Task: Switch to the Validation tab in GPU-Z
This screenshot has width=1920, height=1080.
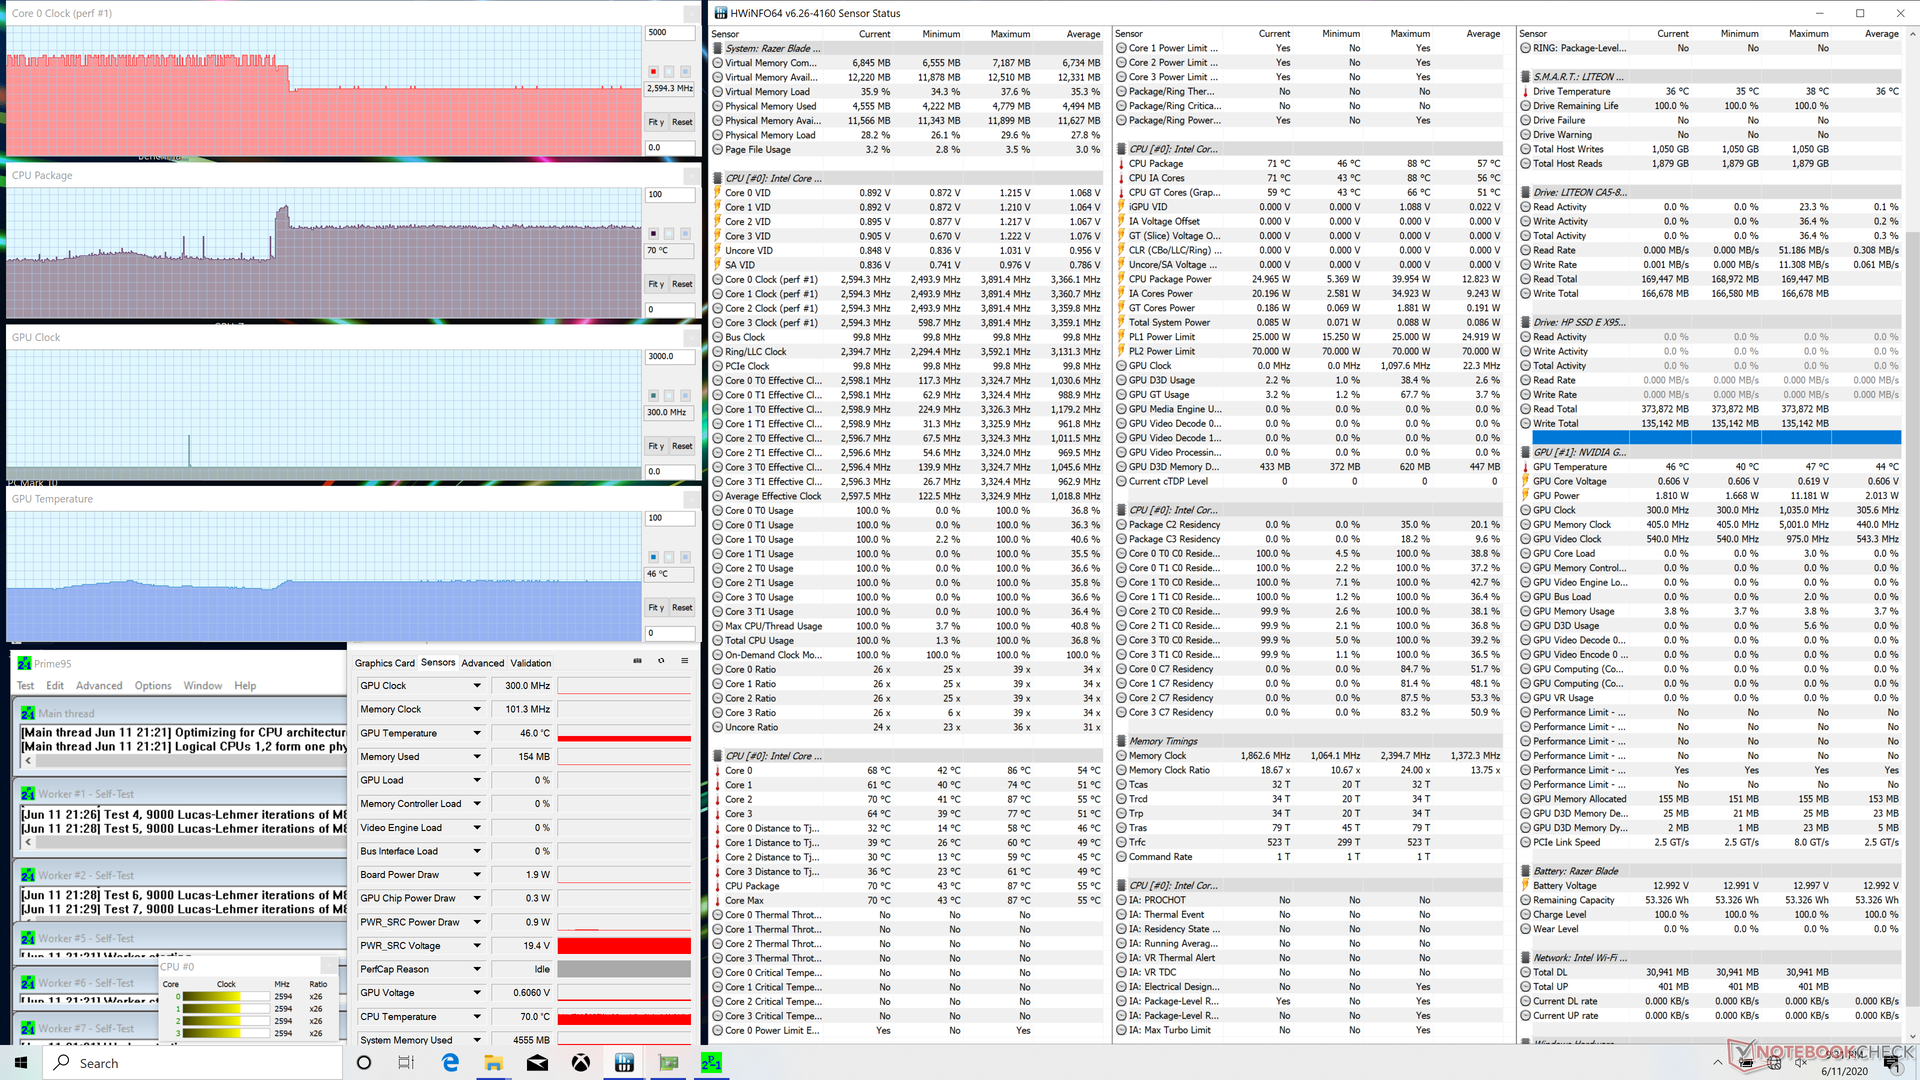Action: [531, 663]
